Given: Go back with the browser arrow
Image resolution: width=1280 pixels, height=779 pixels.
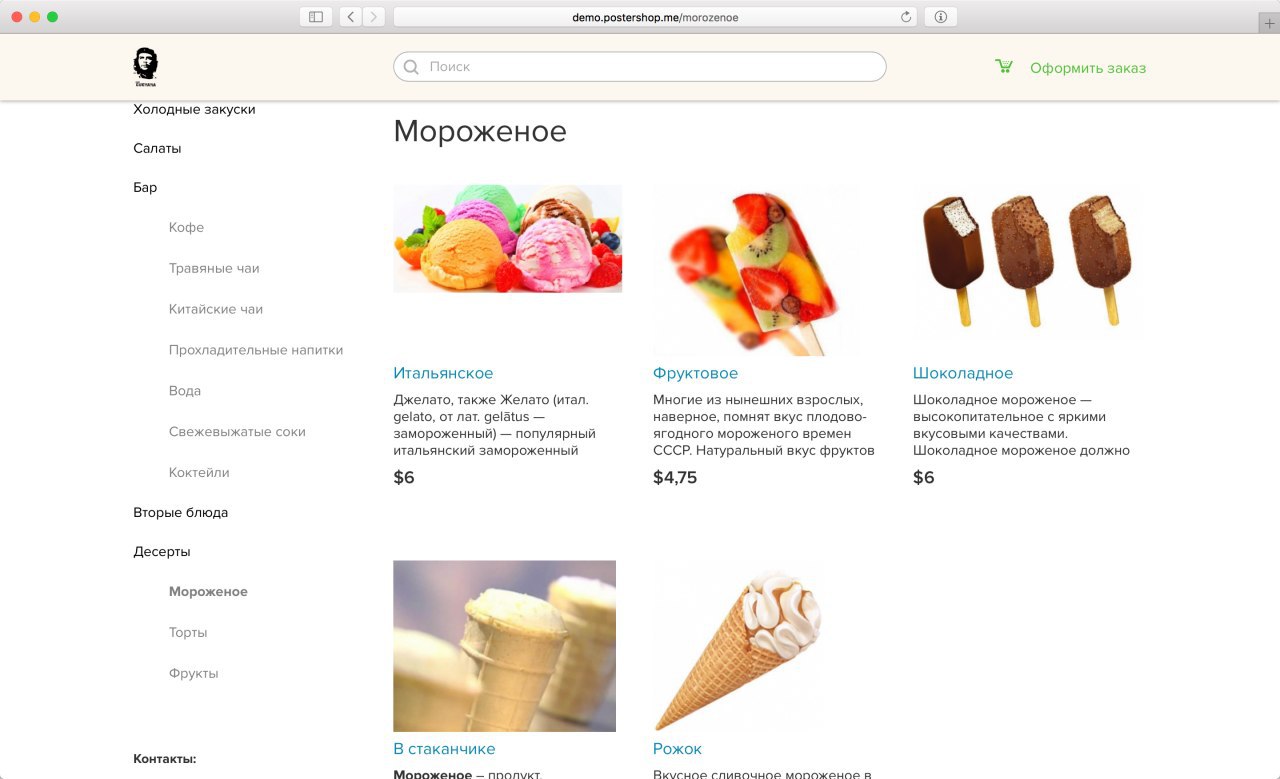Looking at the screenshot, I should (x=351, y=17).
